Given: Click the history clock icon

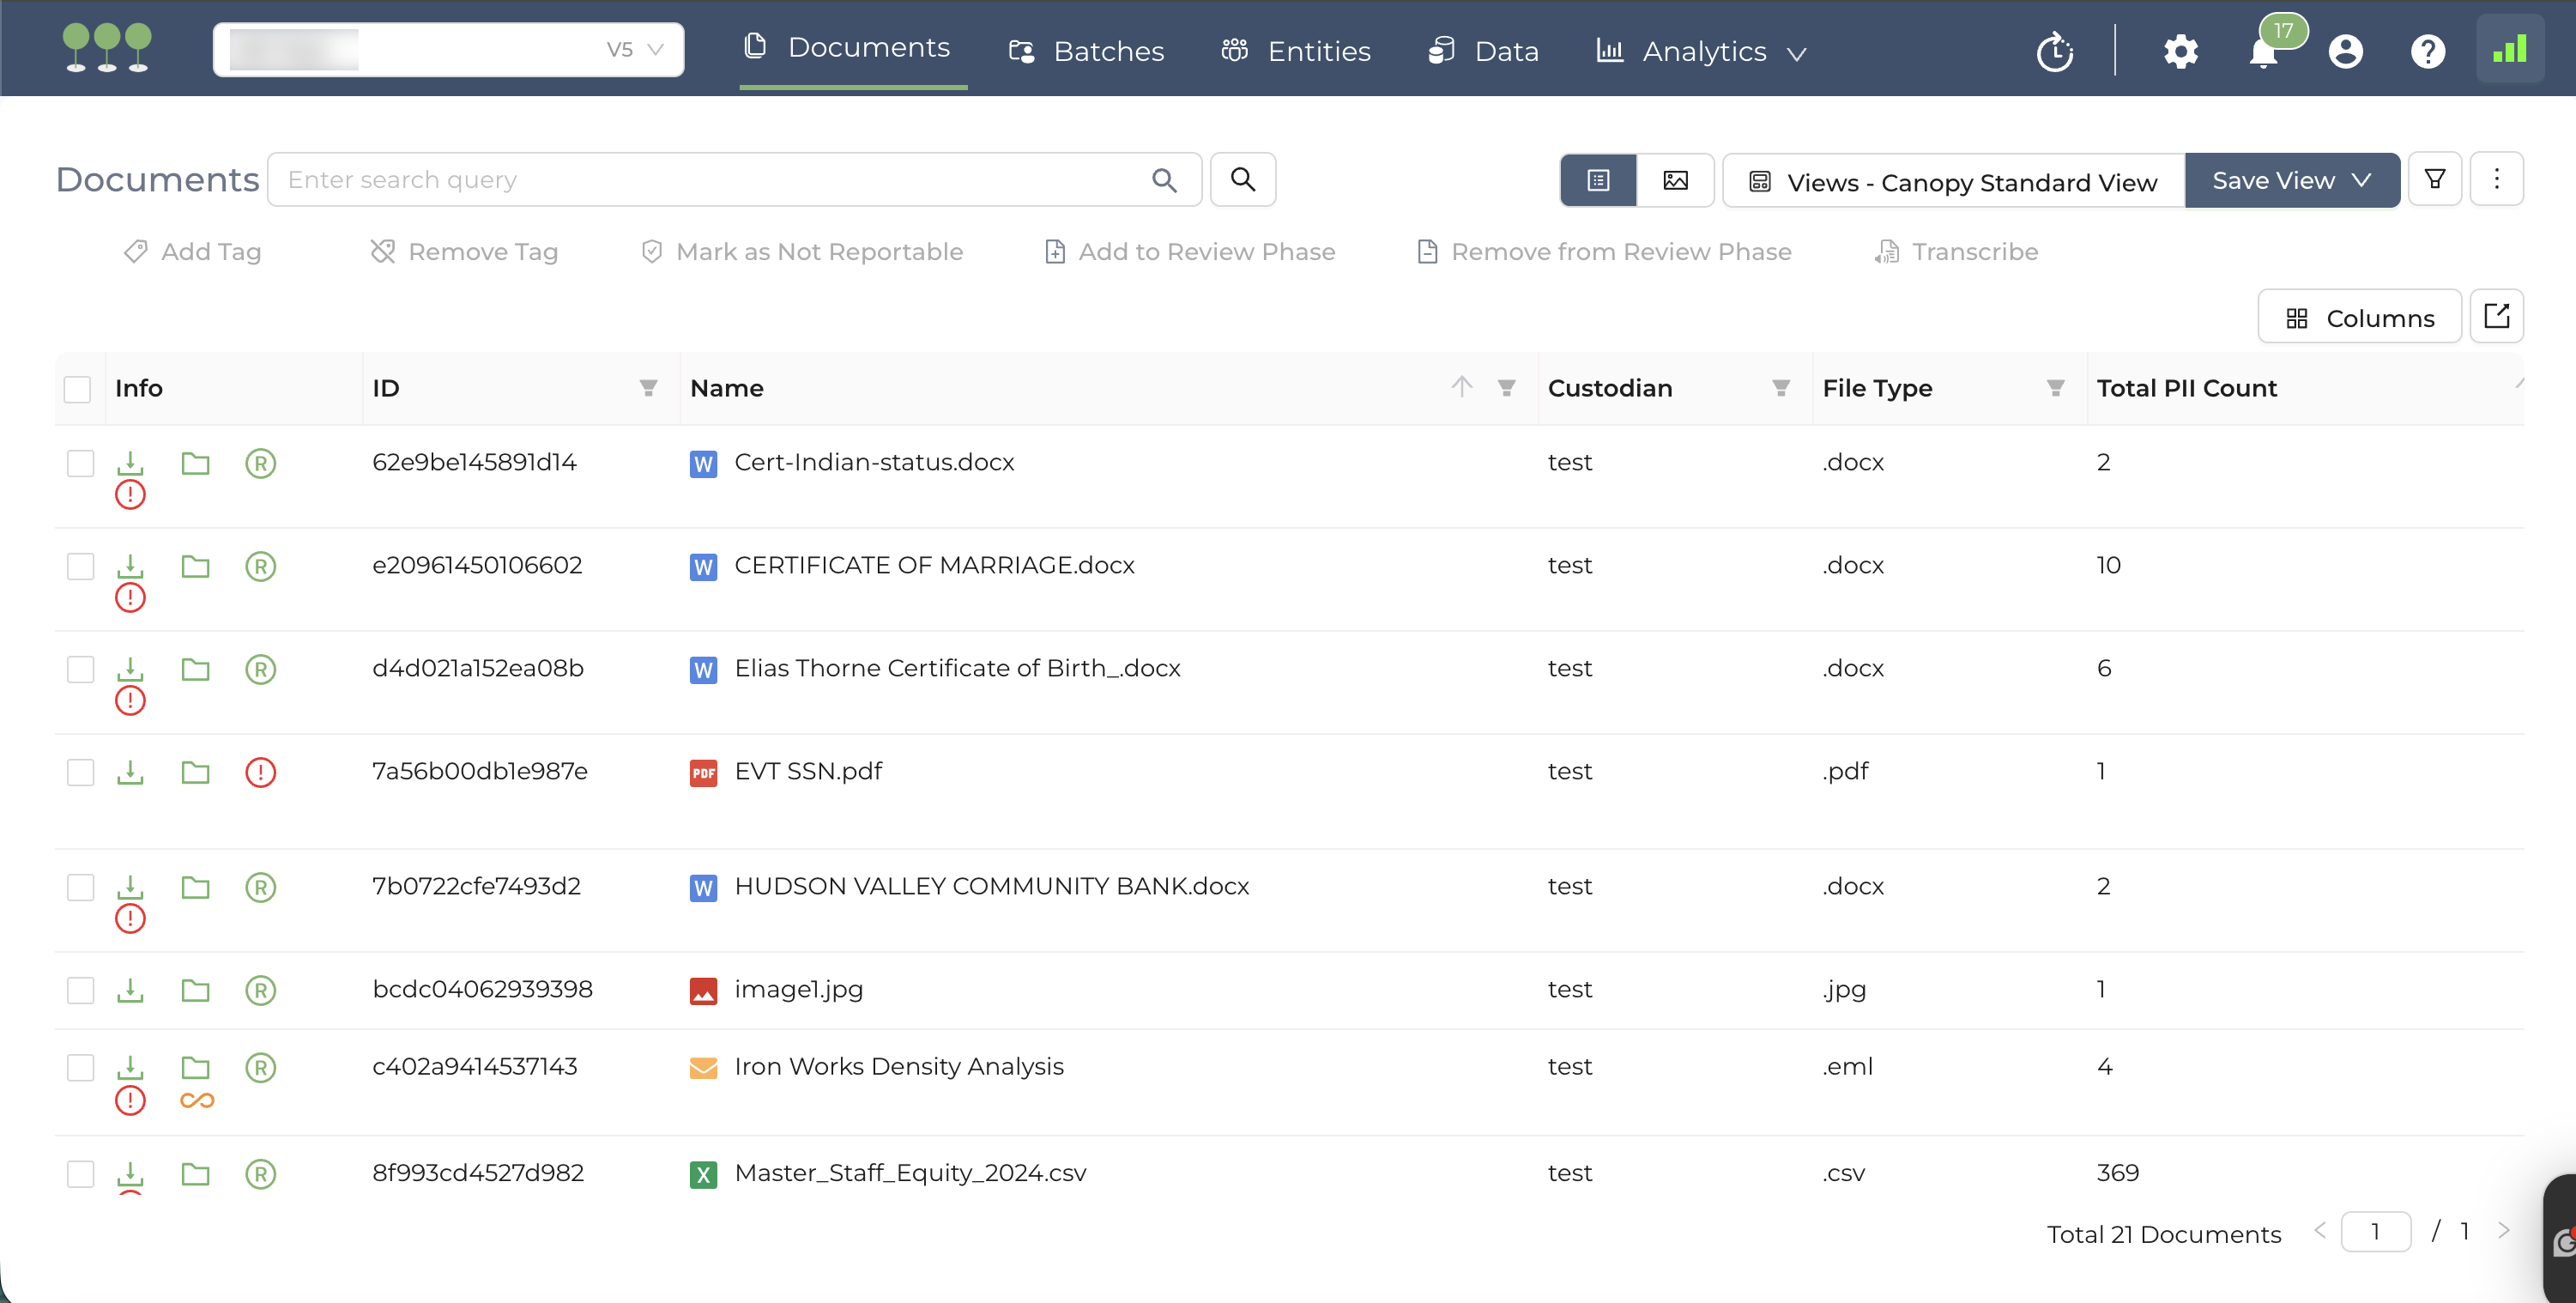Looking at the screenshot, I should 2055,52.
